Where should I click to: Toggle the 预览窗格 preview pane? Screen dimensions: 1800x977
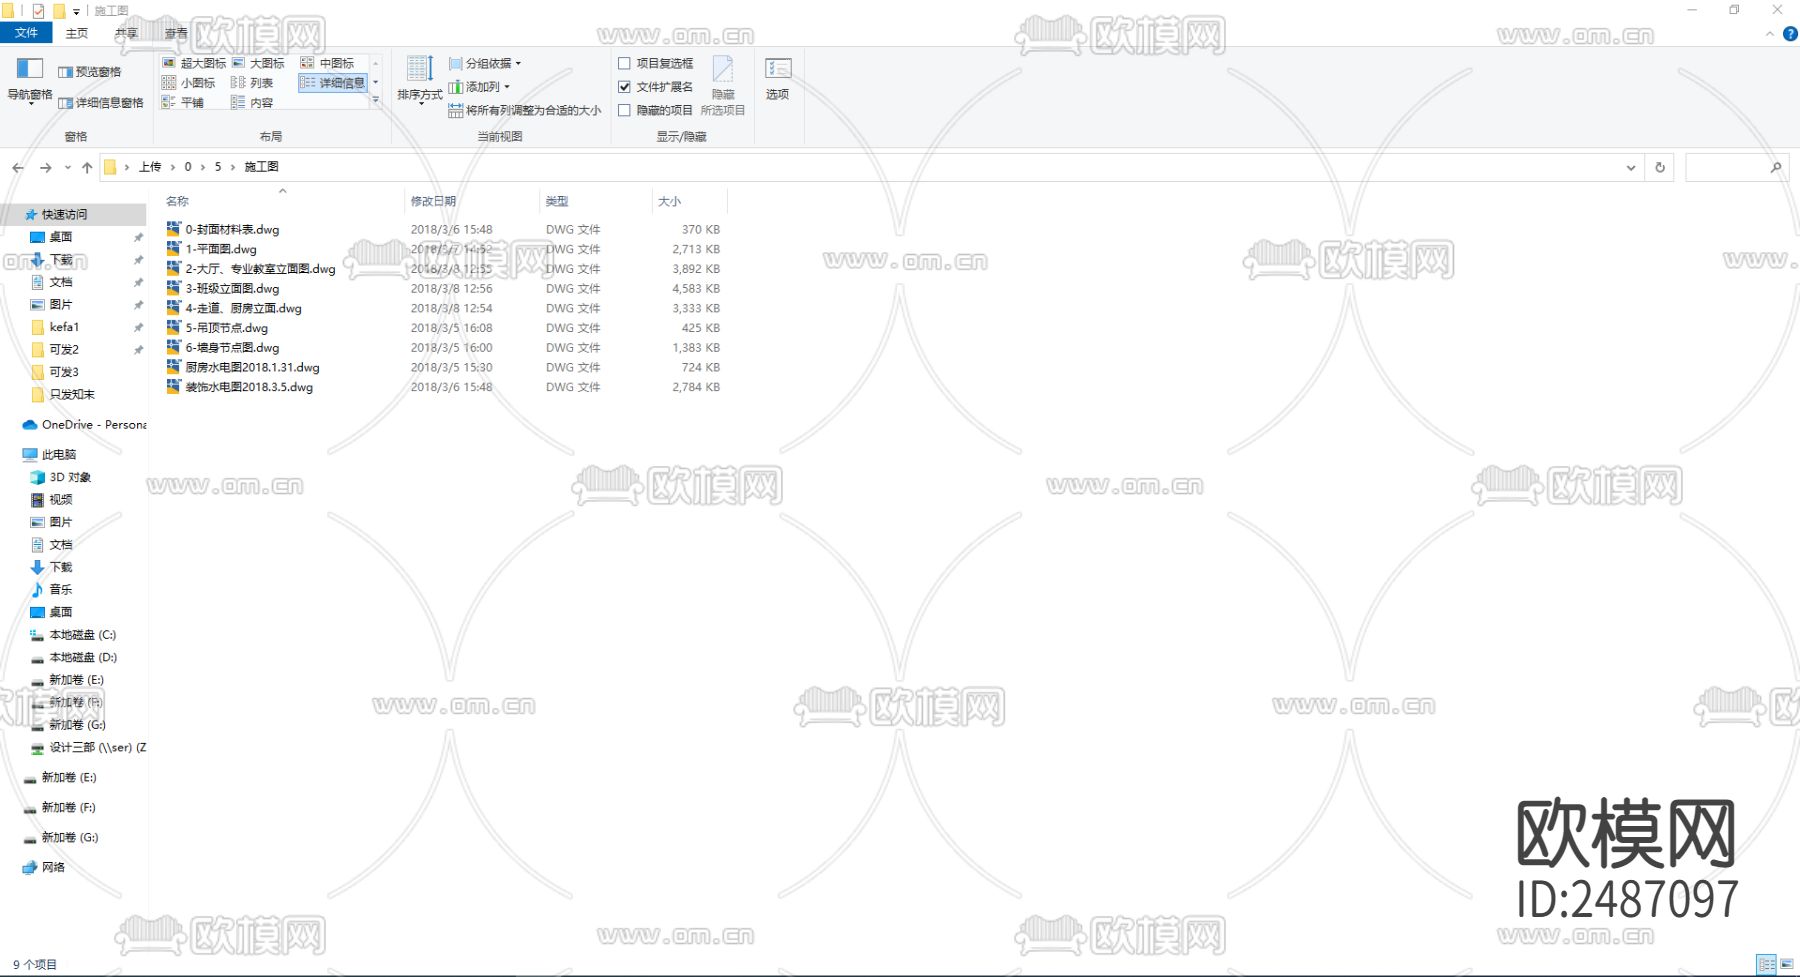[90, 72]
